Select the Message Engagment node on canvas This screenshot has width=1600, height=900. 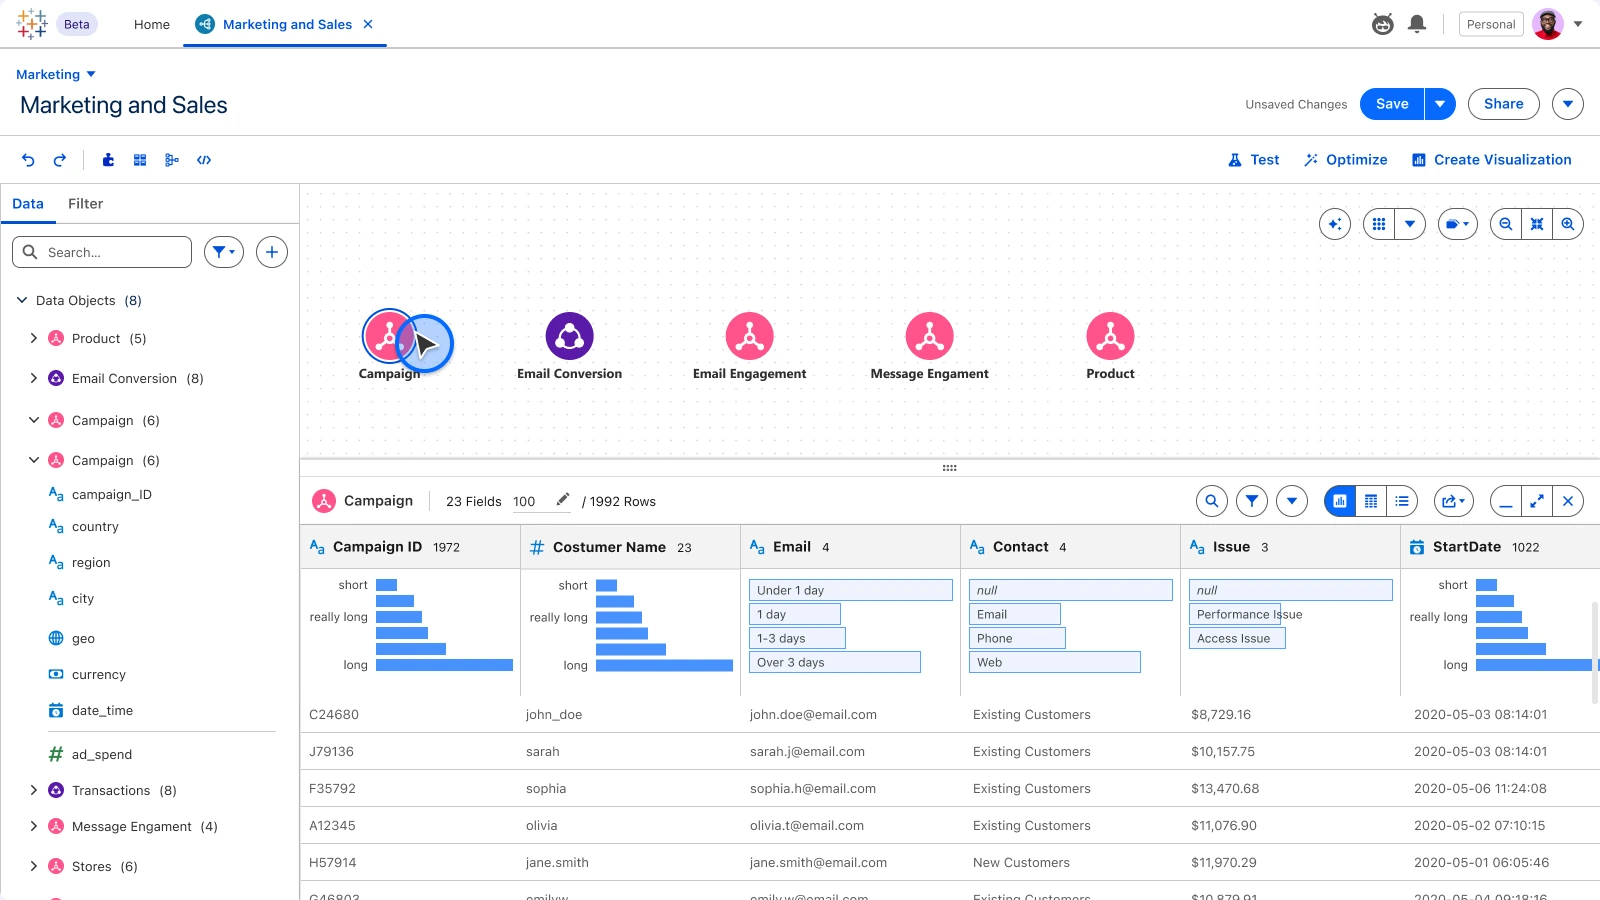coord(930,336)
